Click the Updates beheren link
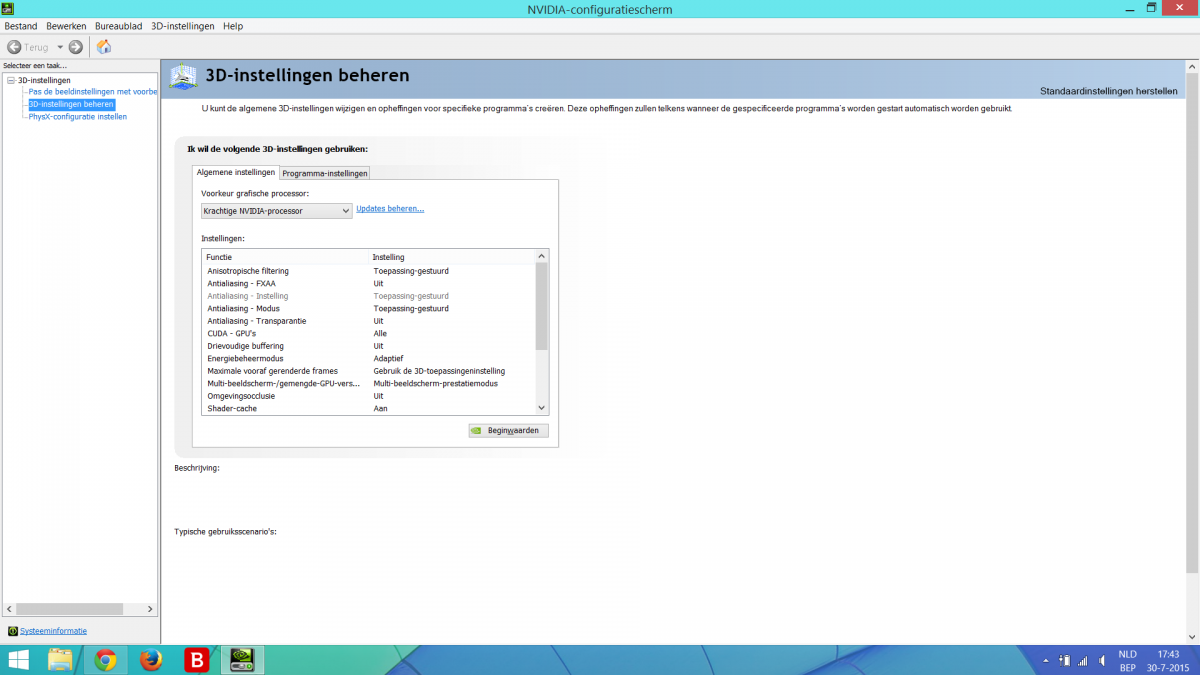Screen dimensions: 1200x675 (390, 208)
